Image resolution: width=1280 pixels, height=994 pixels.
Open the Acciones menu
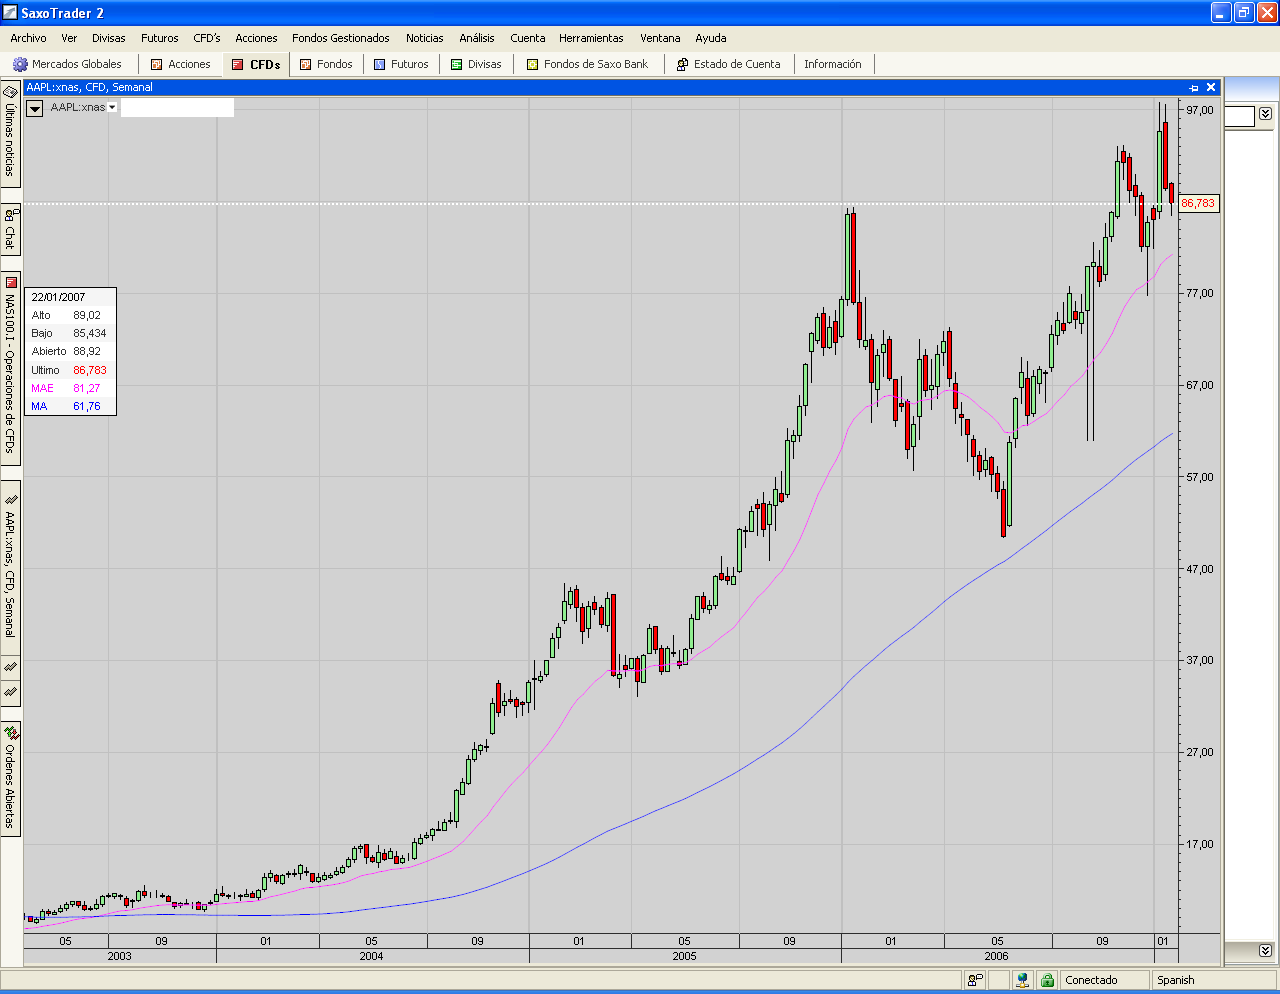(256, 38)
